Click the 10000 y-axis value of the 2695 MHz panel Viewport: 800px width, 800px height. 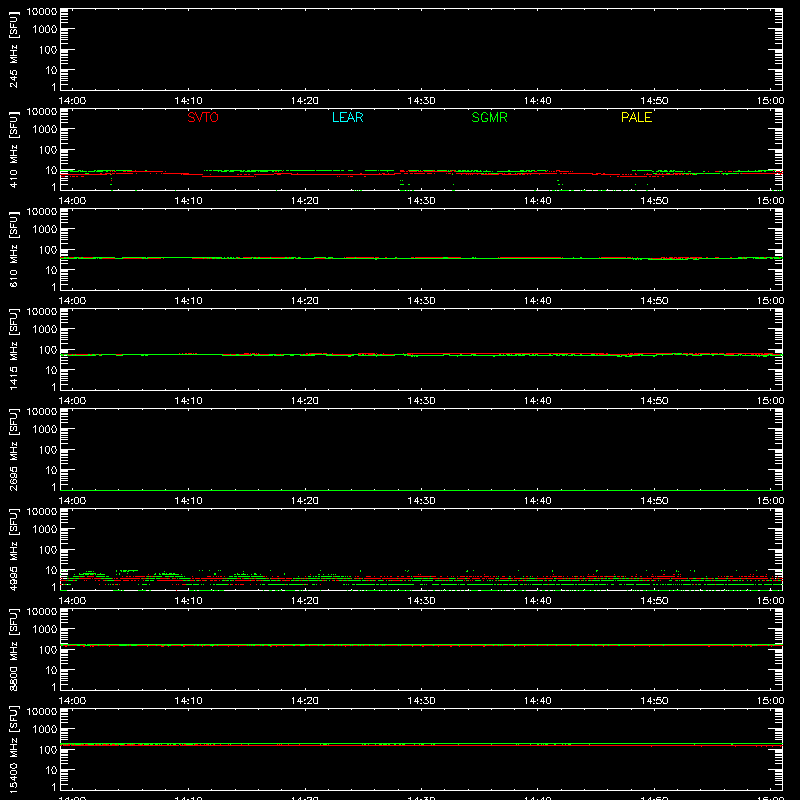coord(42,412)
